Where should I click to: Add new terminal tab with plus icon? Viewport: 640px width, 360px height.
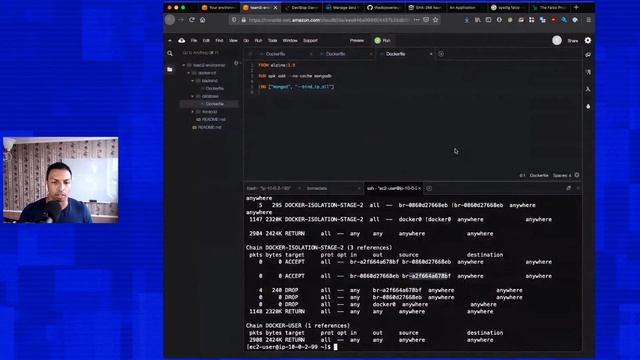[x=429, y=188]
